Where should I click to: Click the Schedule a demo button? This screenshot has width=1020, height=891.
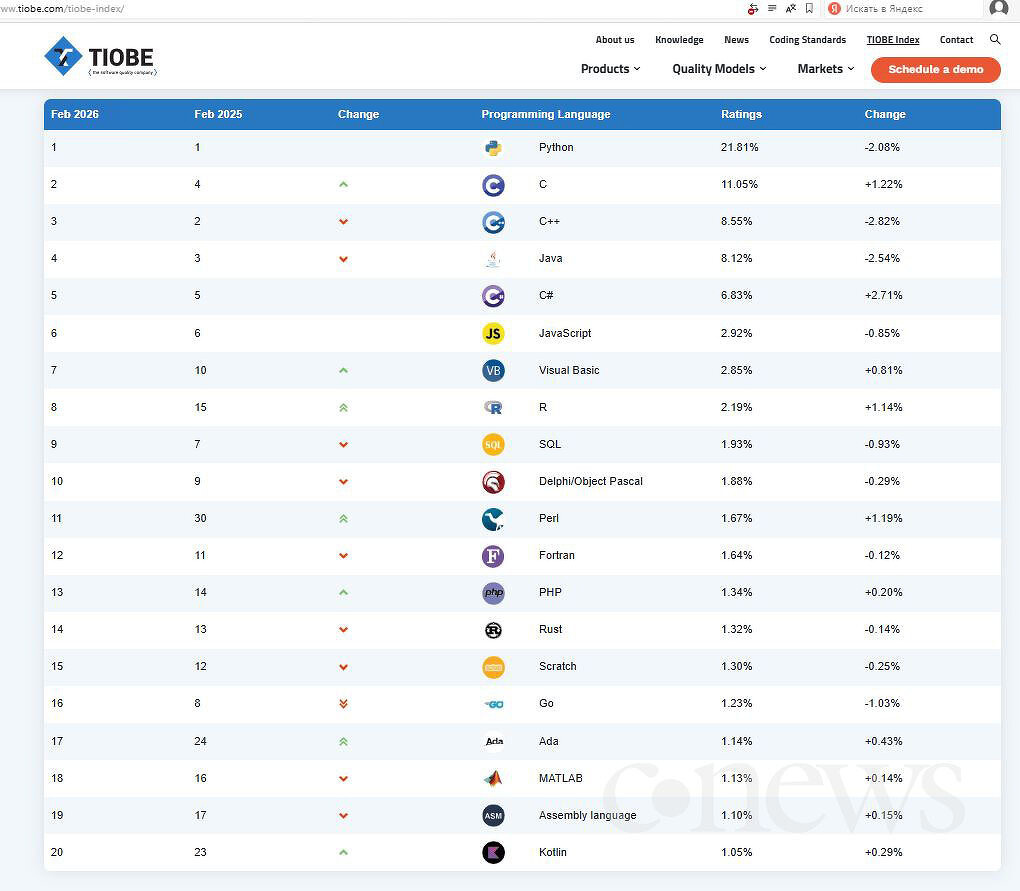tap(935, 70)
